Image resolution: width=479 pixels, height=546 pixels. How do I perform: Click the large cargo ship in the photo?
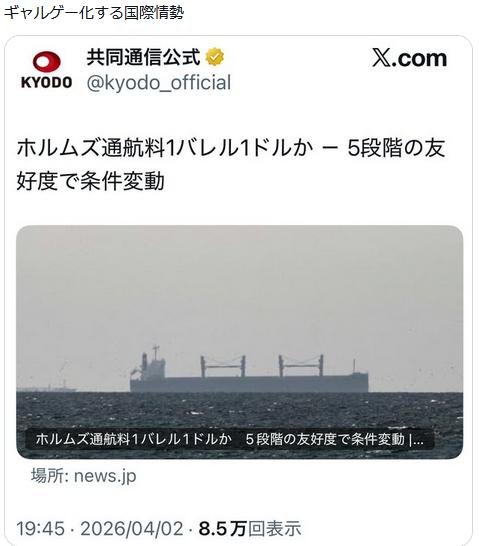click(249, 370)
